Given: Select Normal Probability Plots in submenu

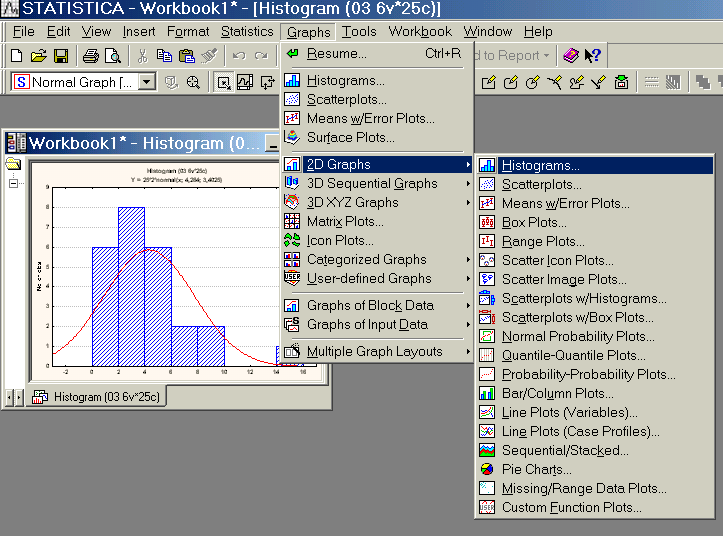Looking at the screenshot, I should pos(595,336).
